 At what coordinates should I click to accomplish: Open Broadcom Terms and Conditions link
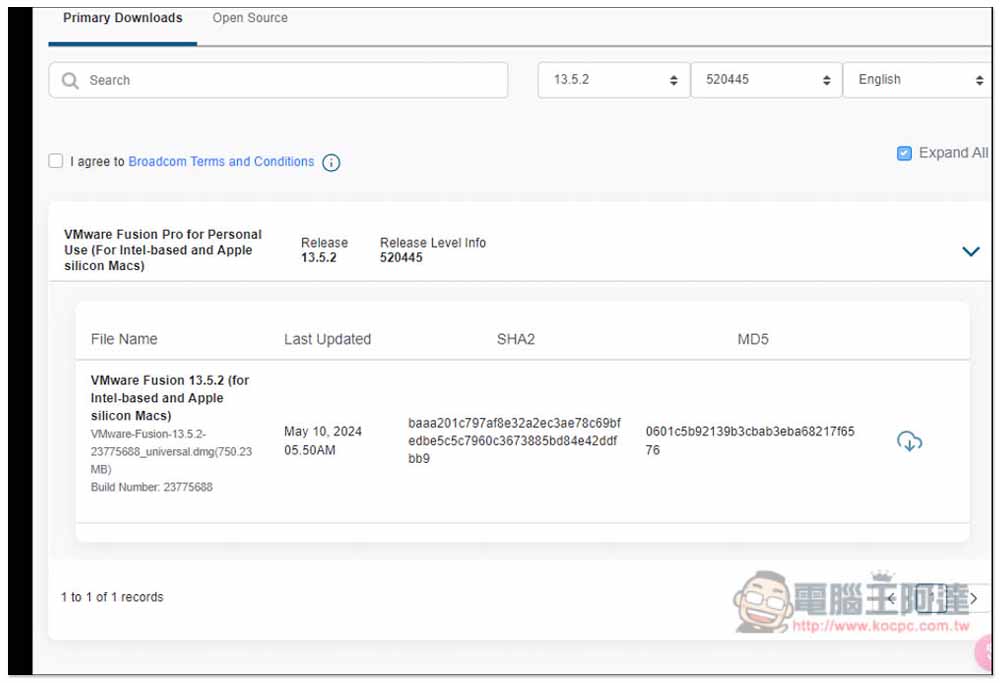pos(221,161)
